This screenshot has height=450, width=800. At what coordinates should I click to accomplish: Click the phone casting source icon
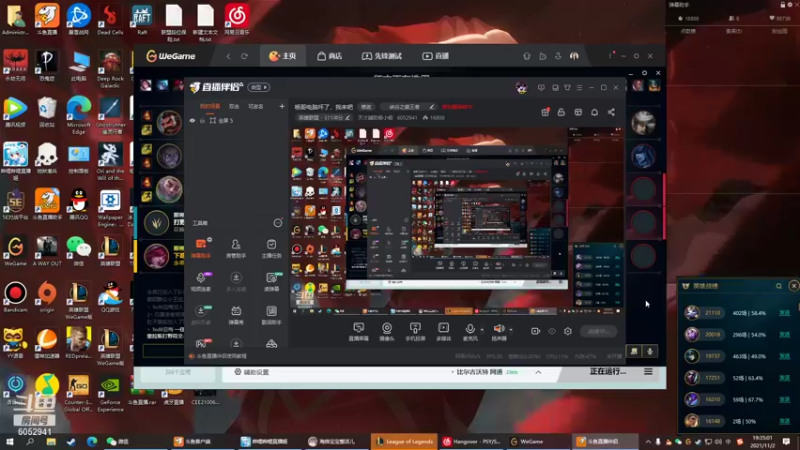(x=415, y=332)
